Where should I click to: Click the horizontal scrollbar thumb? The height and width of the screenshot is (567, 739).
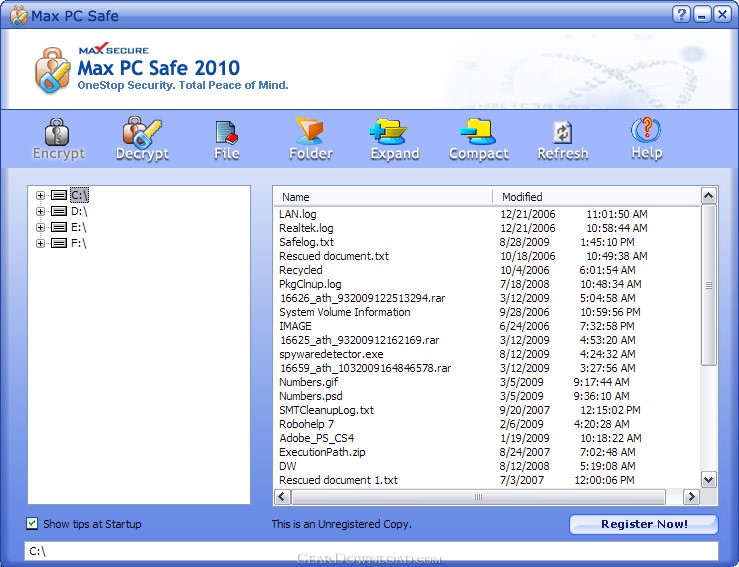point(478,497)
